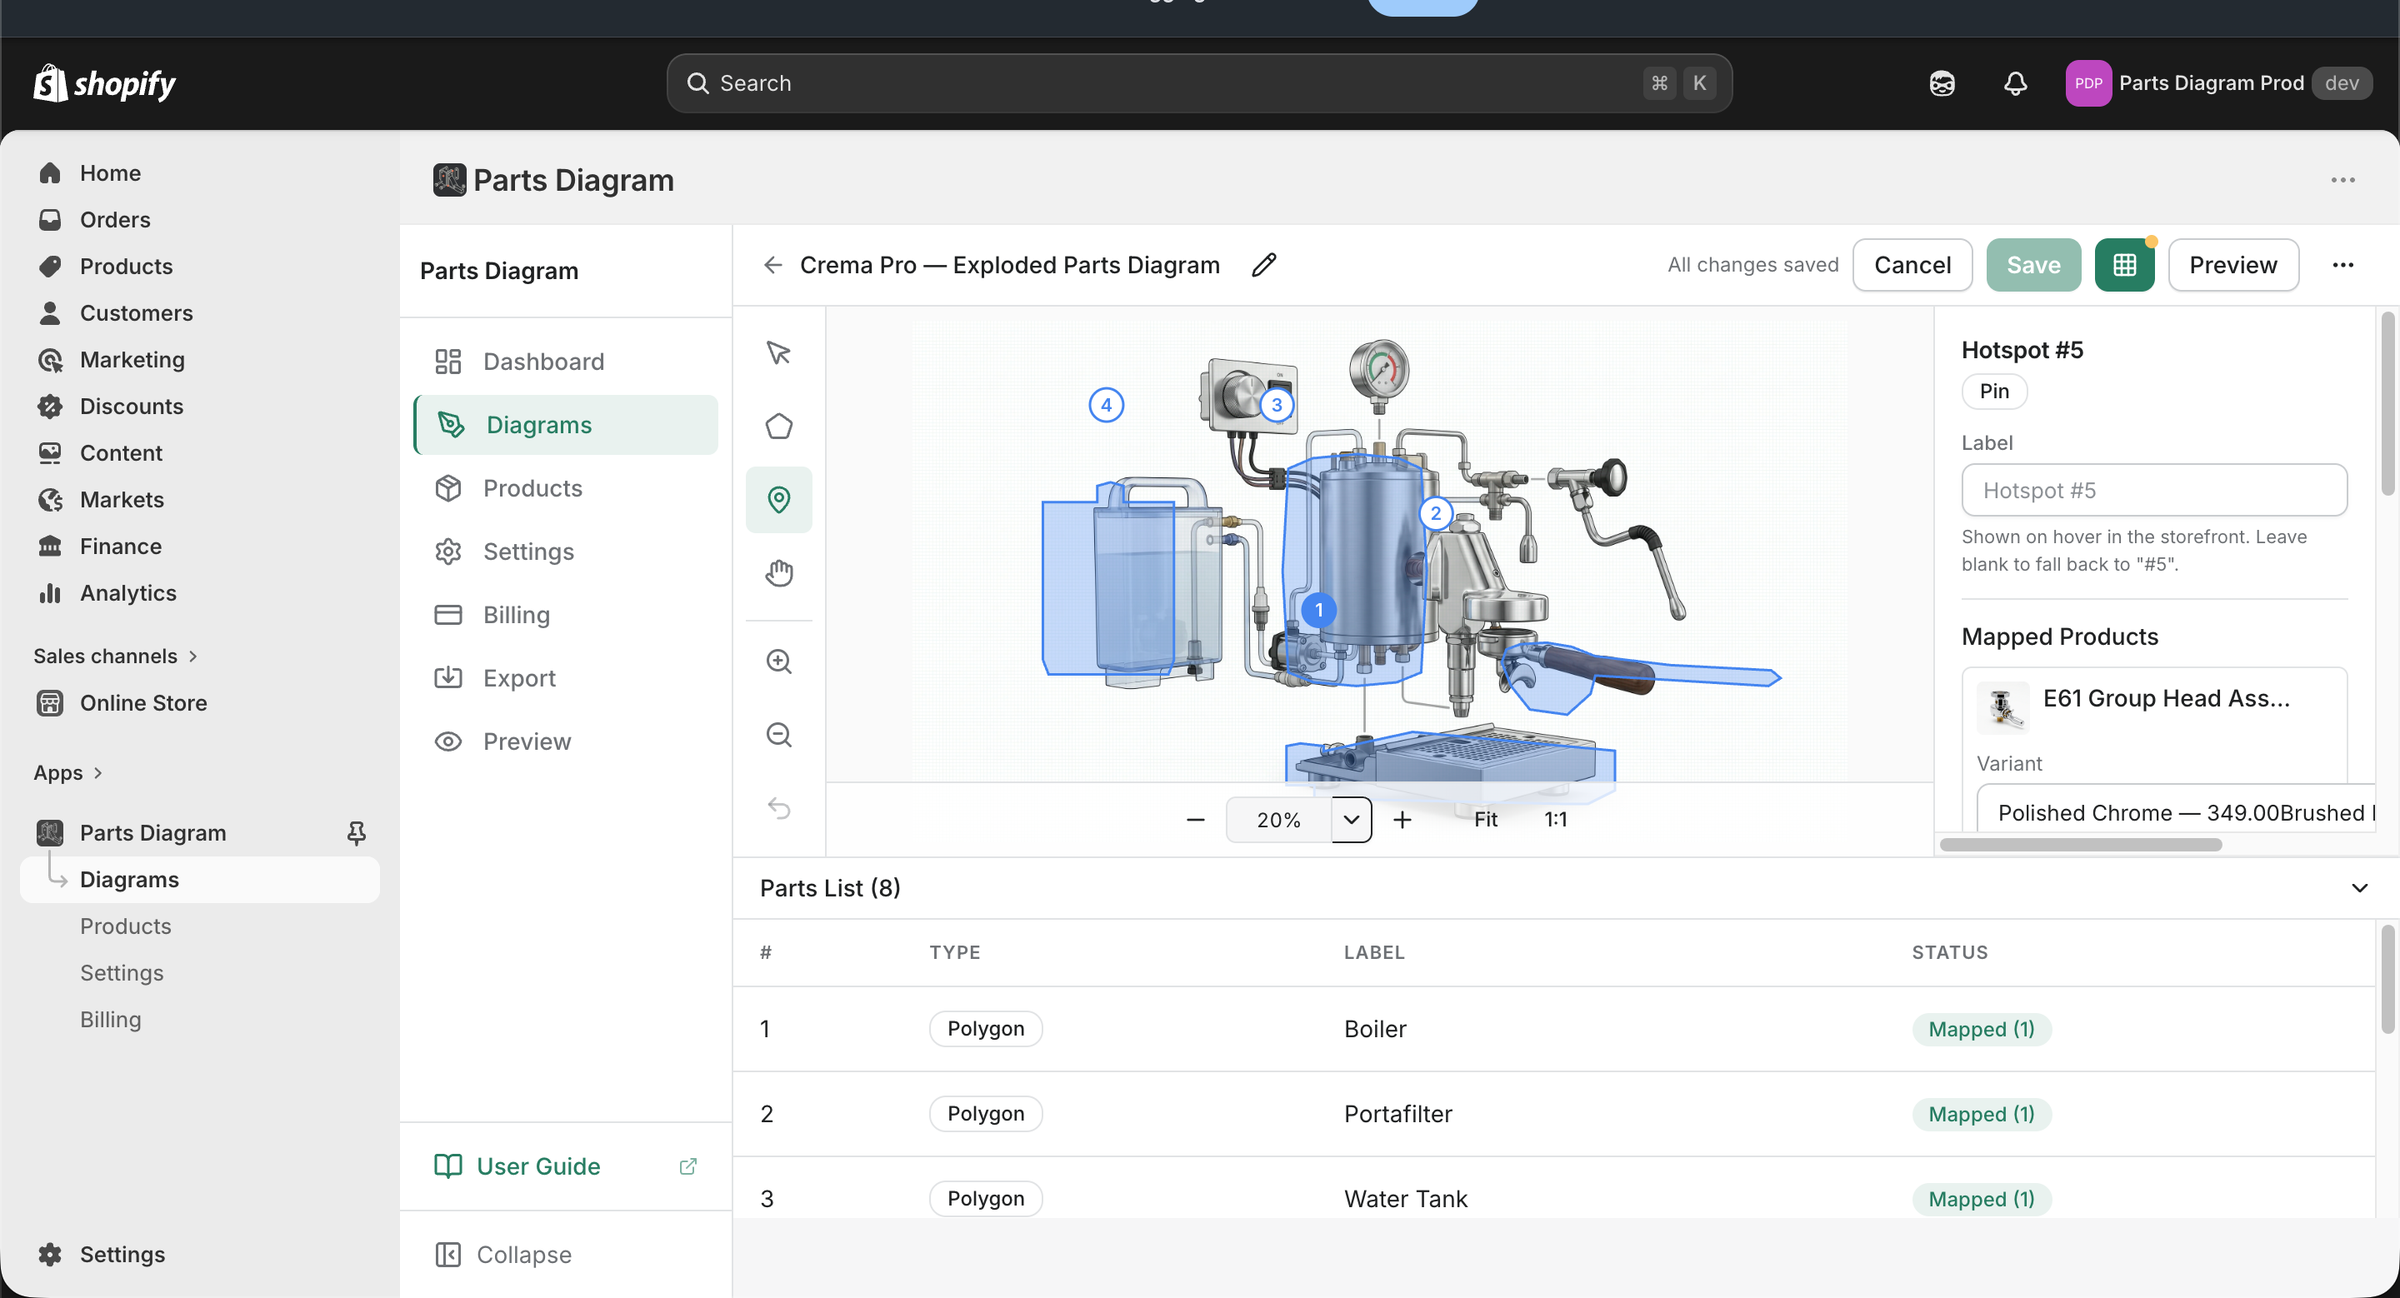The width and height of the screenshot is (2400, 1298).
Task: Fit the diagram to view
Action: coord(1485,820)
